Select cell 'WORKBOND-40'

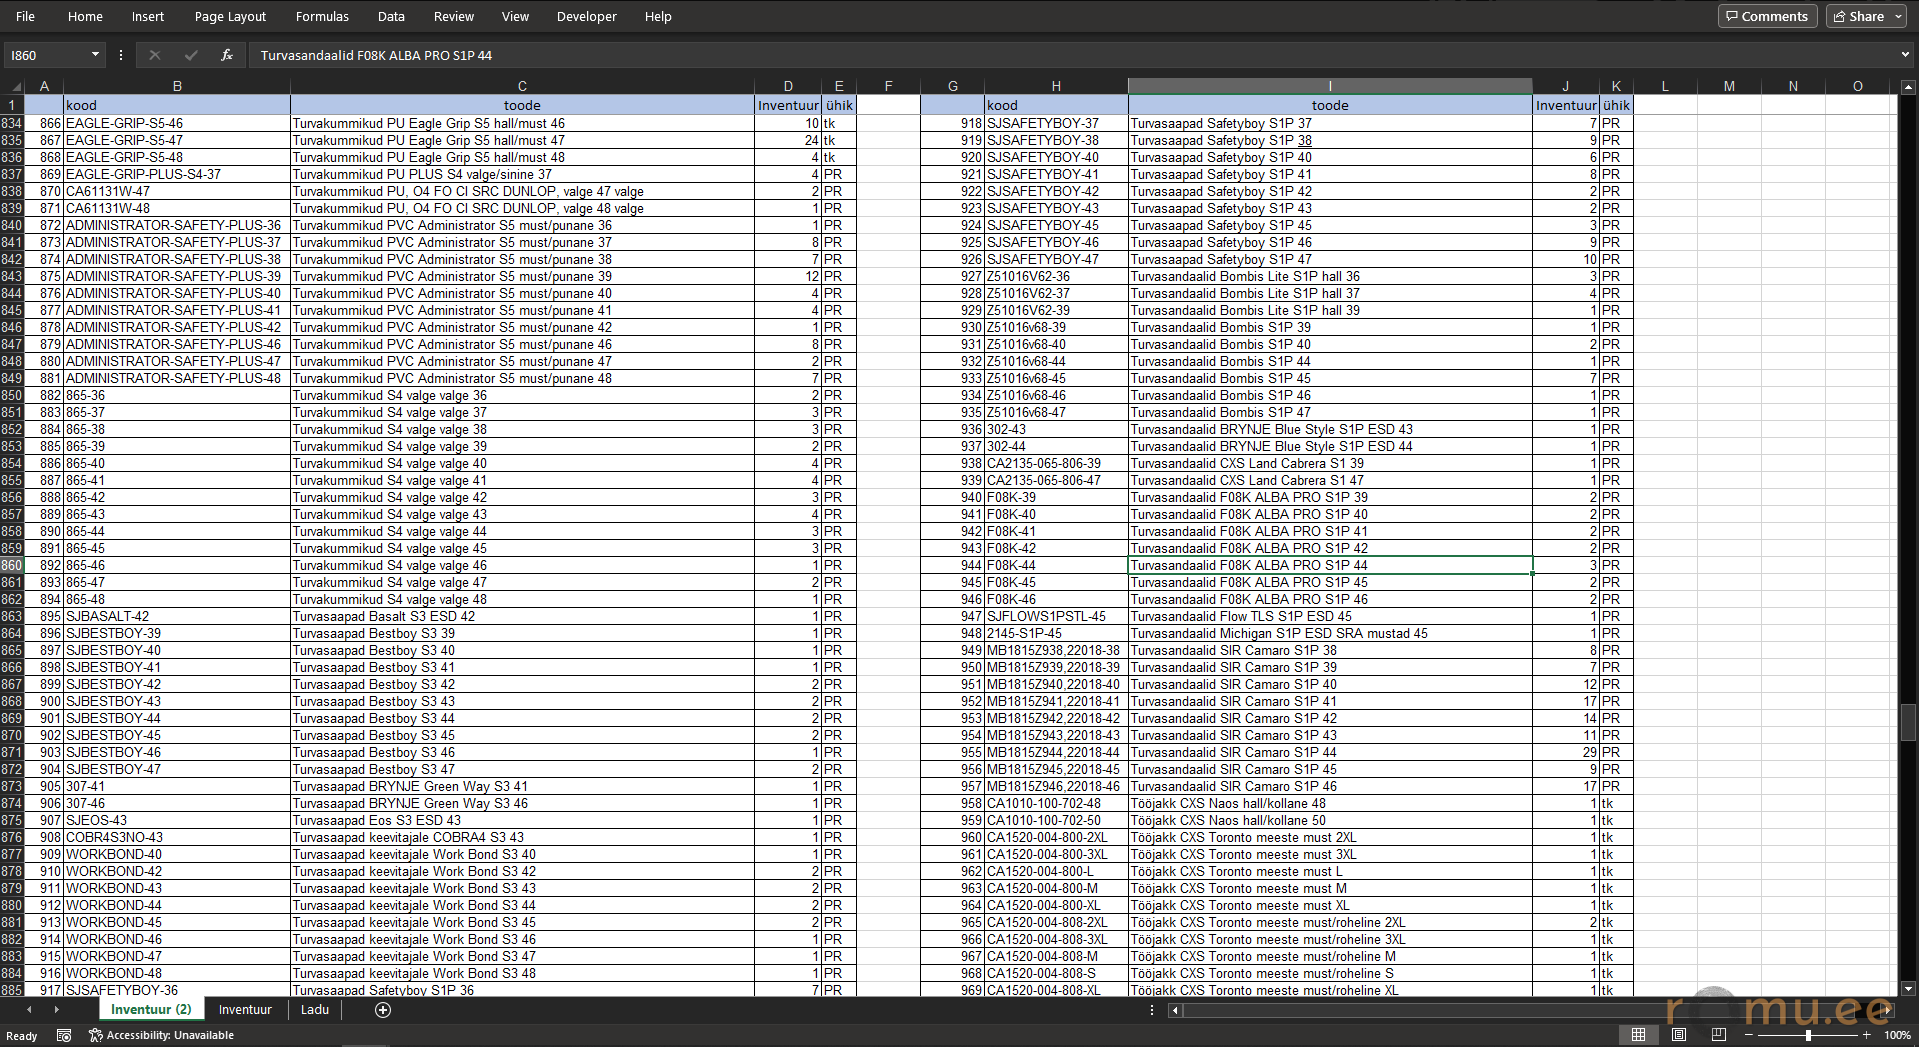point(177,854)
